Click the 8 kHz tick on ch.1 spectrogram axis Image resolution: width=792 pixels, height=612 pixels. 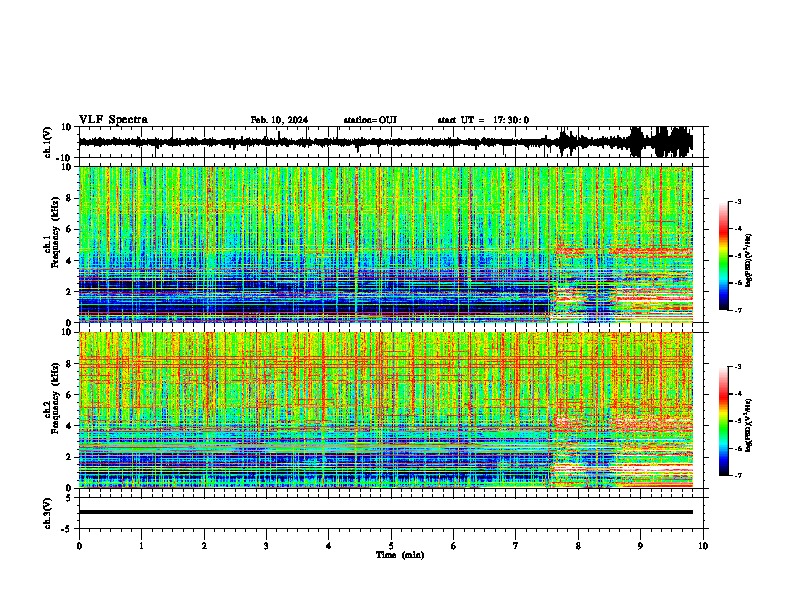pyautogui.click(x=70, y=198)
